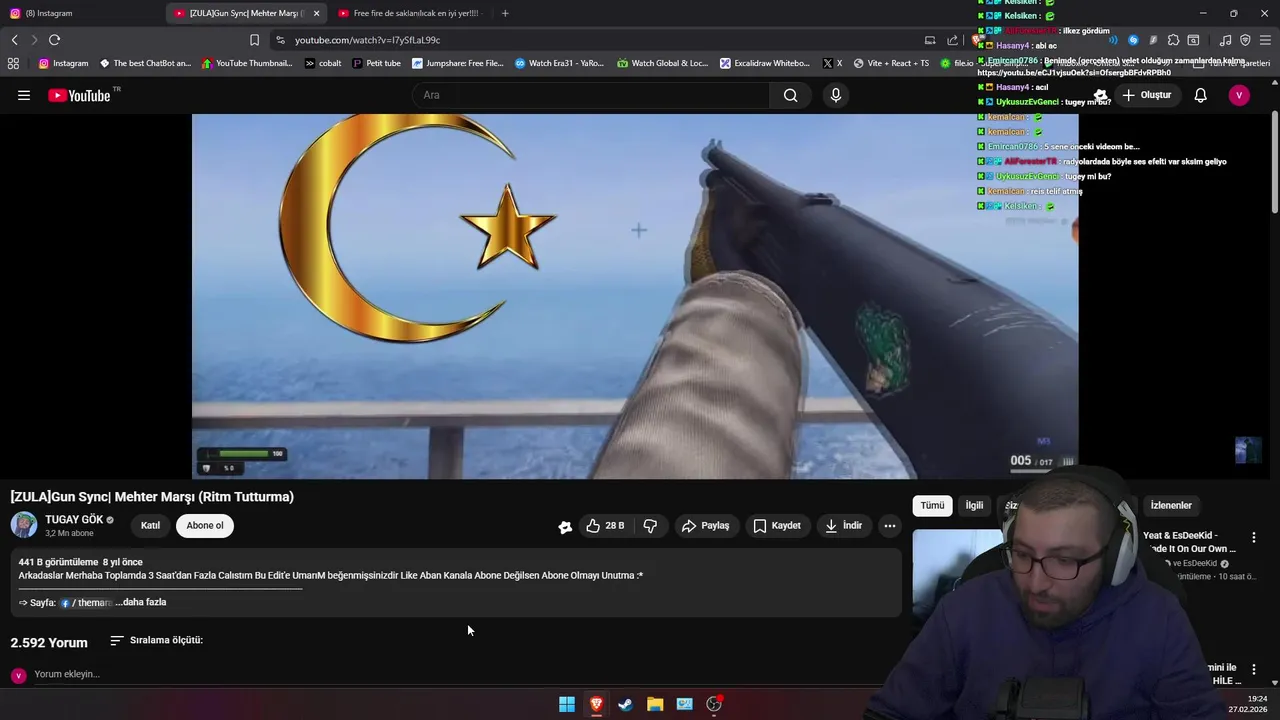Screen dimensions: 1280x720
Task: Open options for Yeat & EsDeeKid video
Action: (x=1253, y=538)
